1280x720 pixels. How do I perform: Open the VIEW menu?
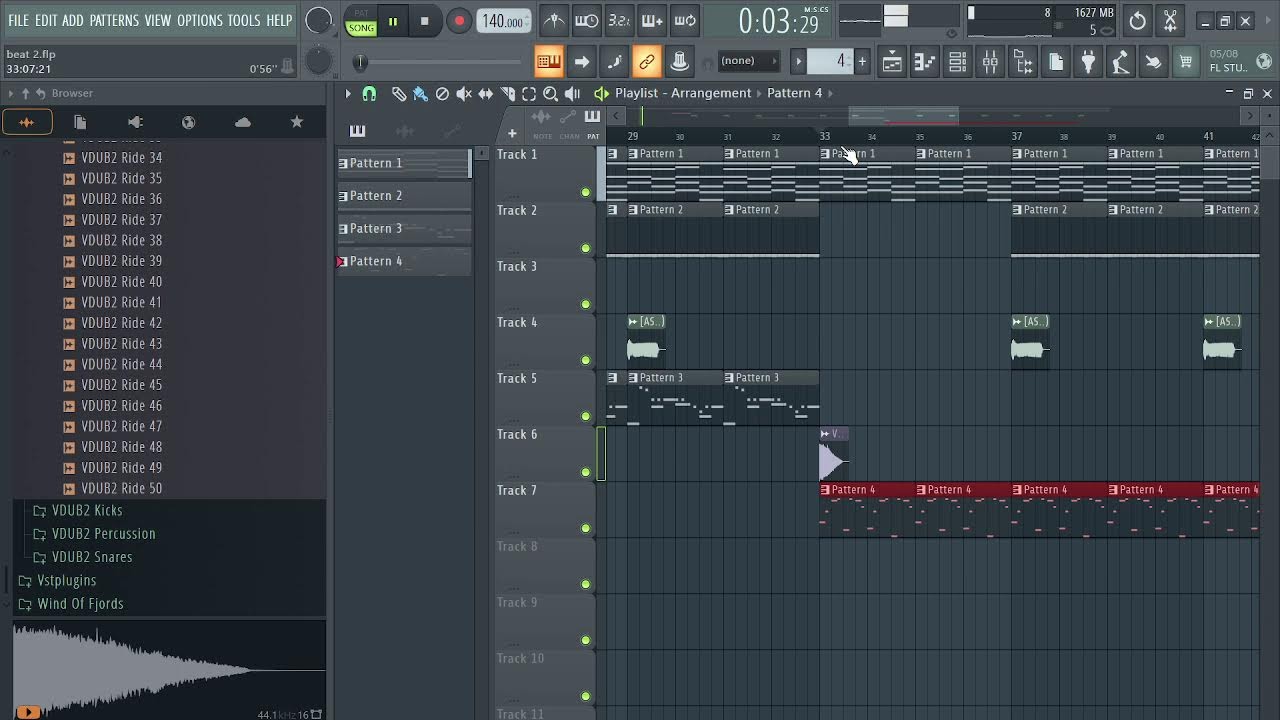158,20
